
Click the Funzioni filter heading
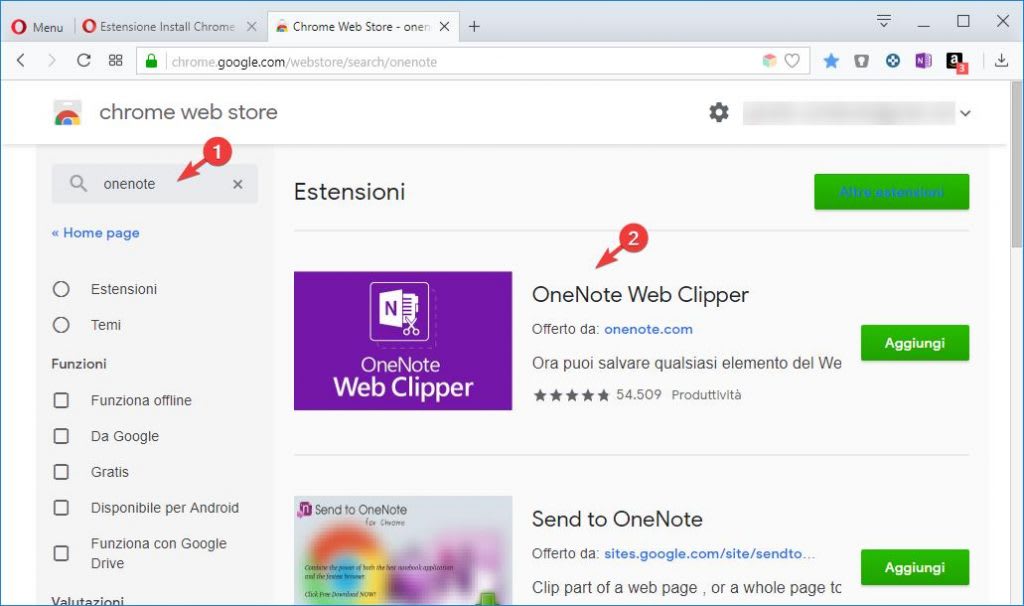[x=79, y=364]
